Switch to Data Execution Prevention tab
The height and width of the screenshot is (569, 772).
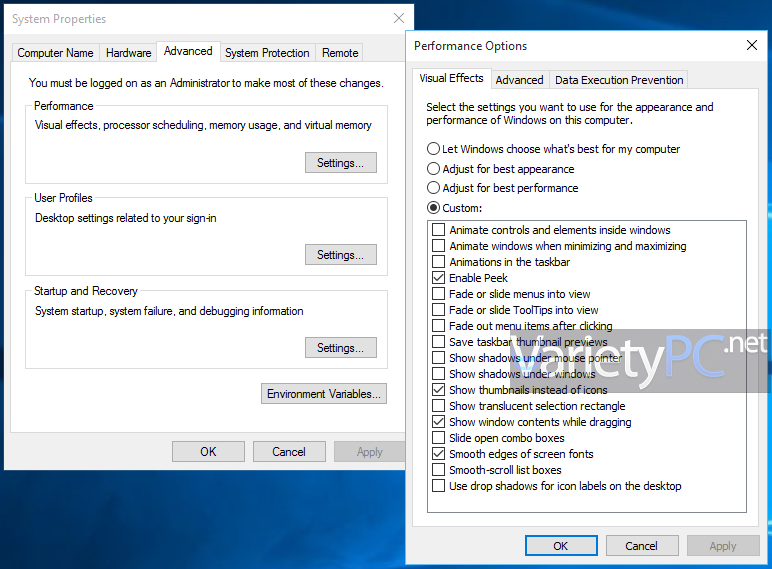tap(619, 80)
